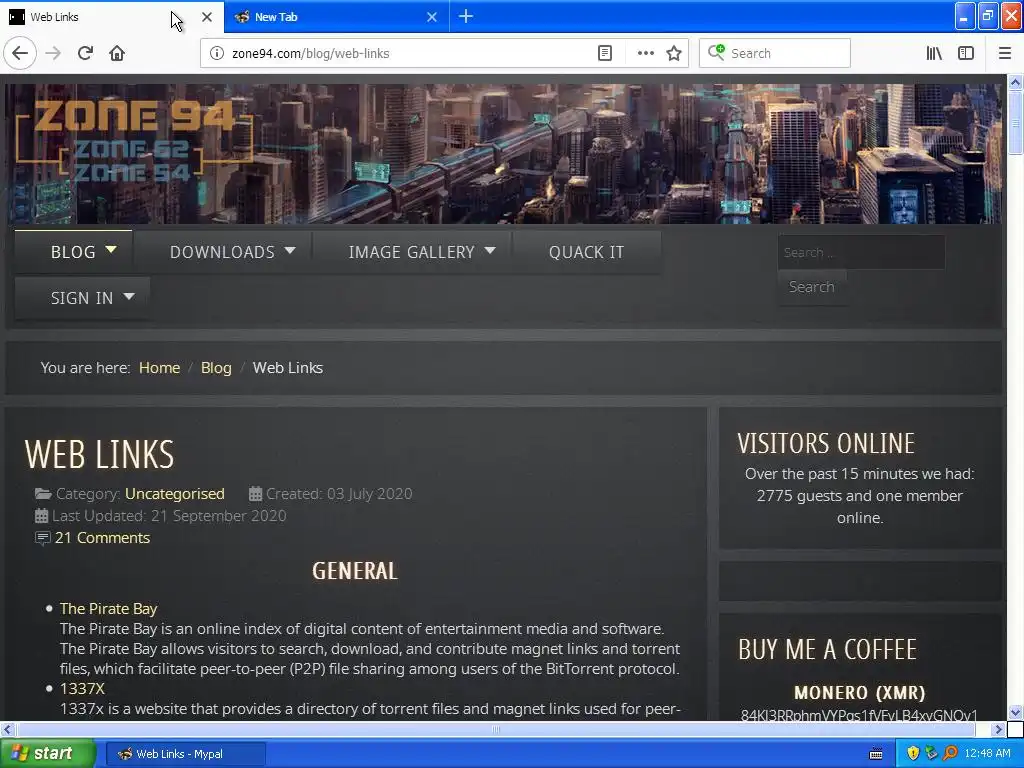Go back using the browser back arrow
Viewport: 1024px width, 768px height.
(x=20, y=53)
